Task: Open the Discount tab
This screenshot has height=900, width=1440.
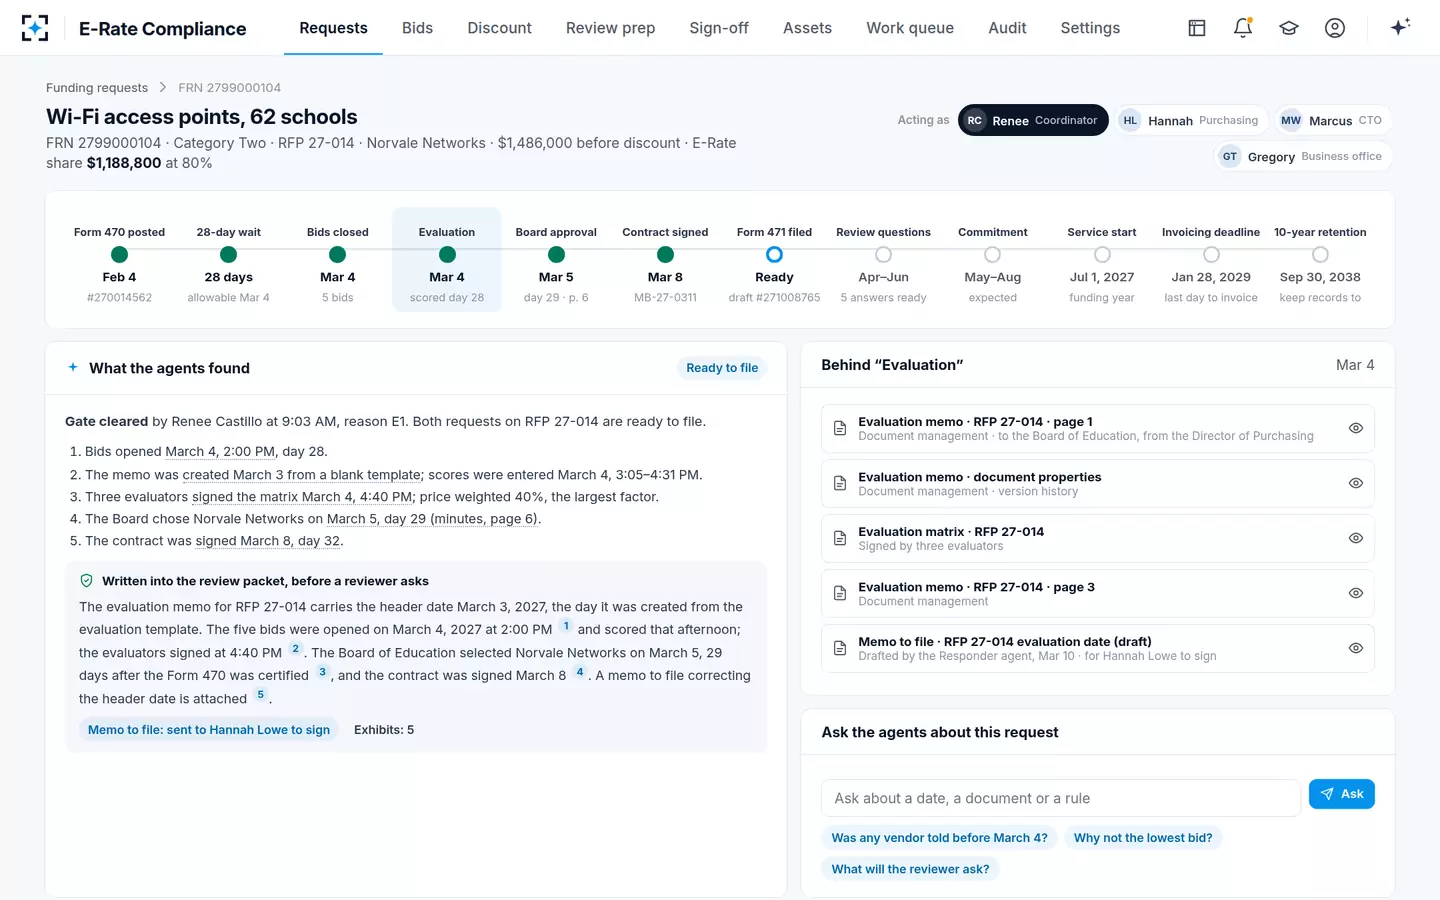Action: point(499,28)
